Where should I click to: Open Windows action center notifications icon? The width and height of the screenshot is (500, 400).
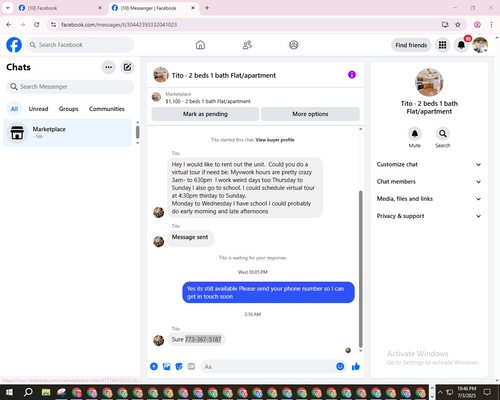[487, 392]
